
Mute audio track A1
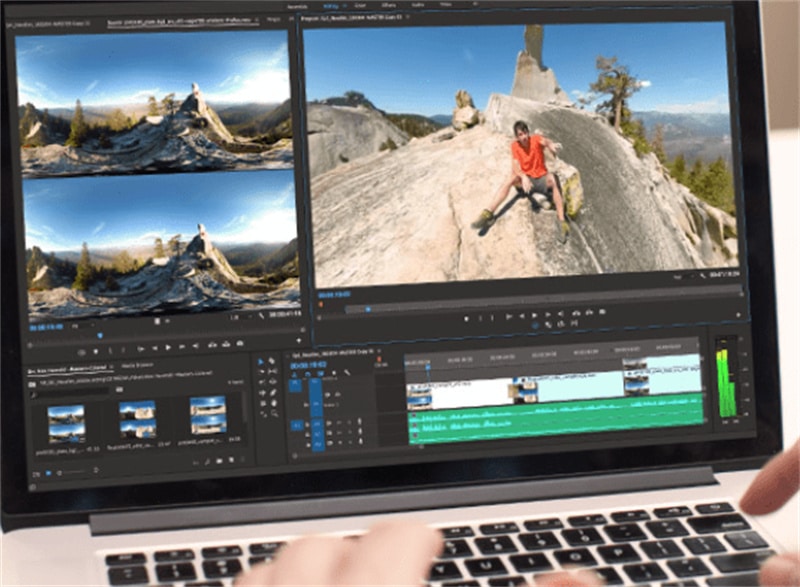(x=340, y=423)
